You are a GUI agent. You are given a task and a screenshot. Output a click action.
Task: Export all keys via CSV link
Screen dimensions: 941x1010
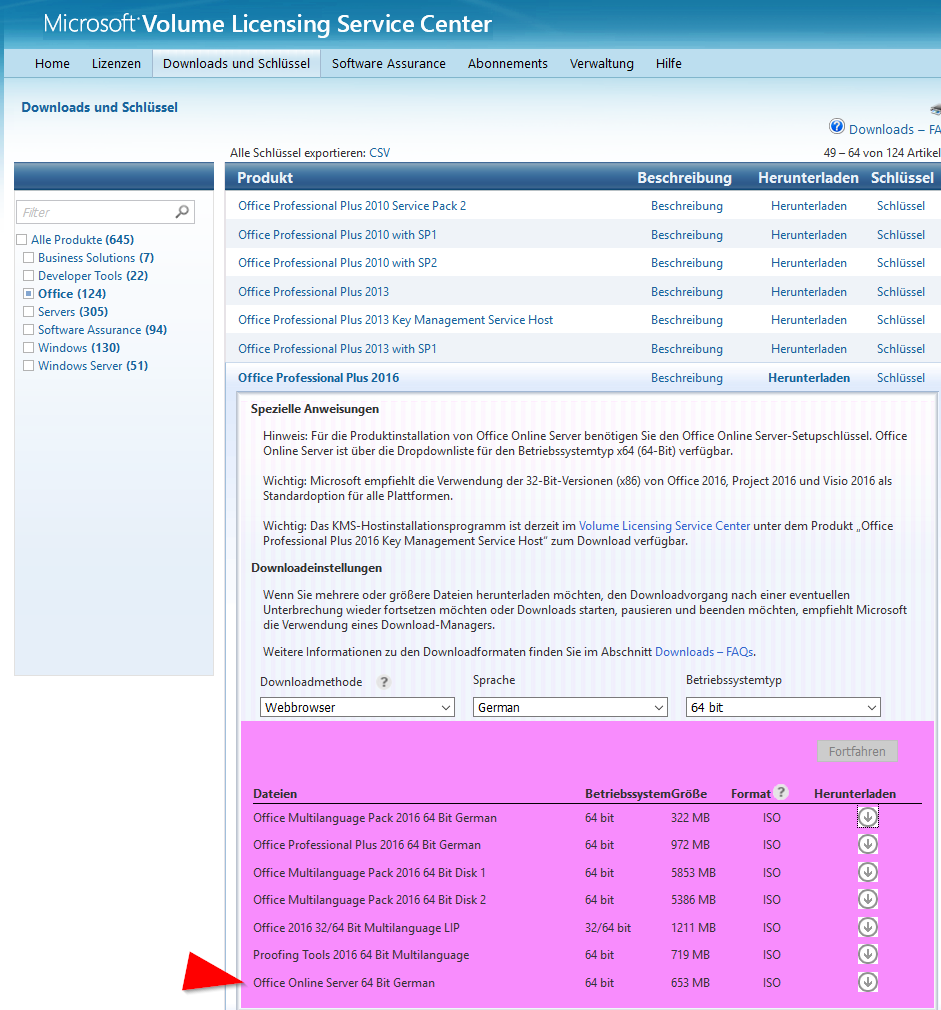pos(379,153)
